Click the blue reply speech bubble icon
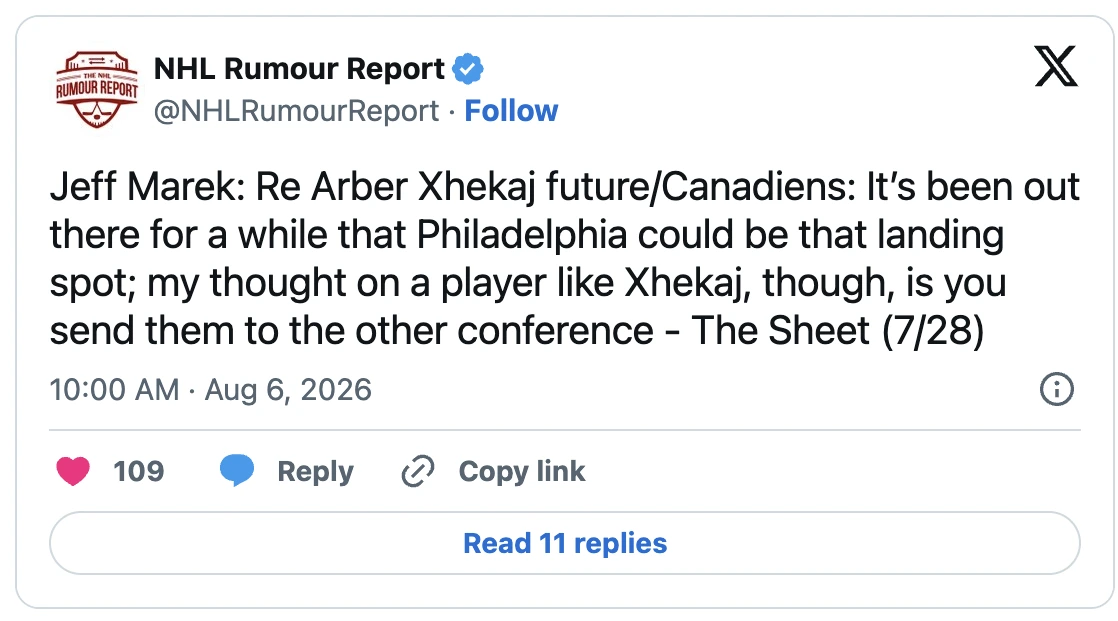 coord(237,471)
